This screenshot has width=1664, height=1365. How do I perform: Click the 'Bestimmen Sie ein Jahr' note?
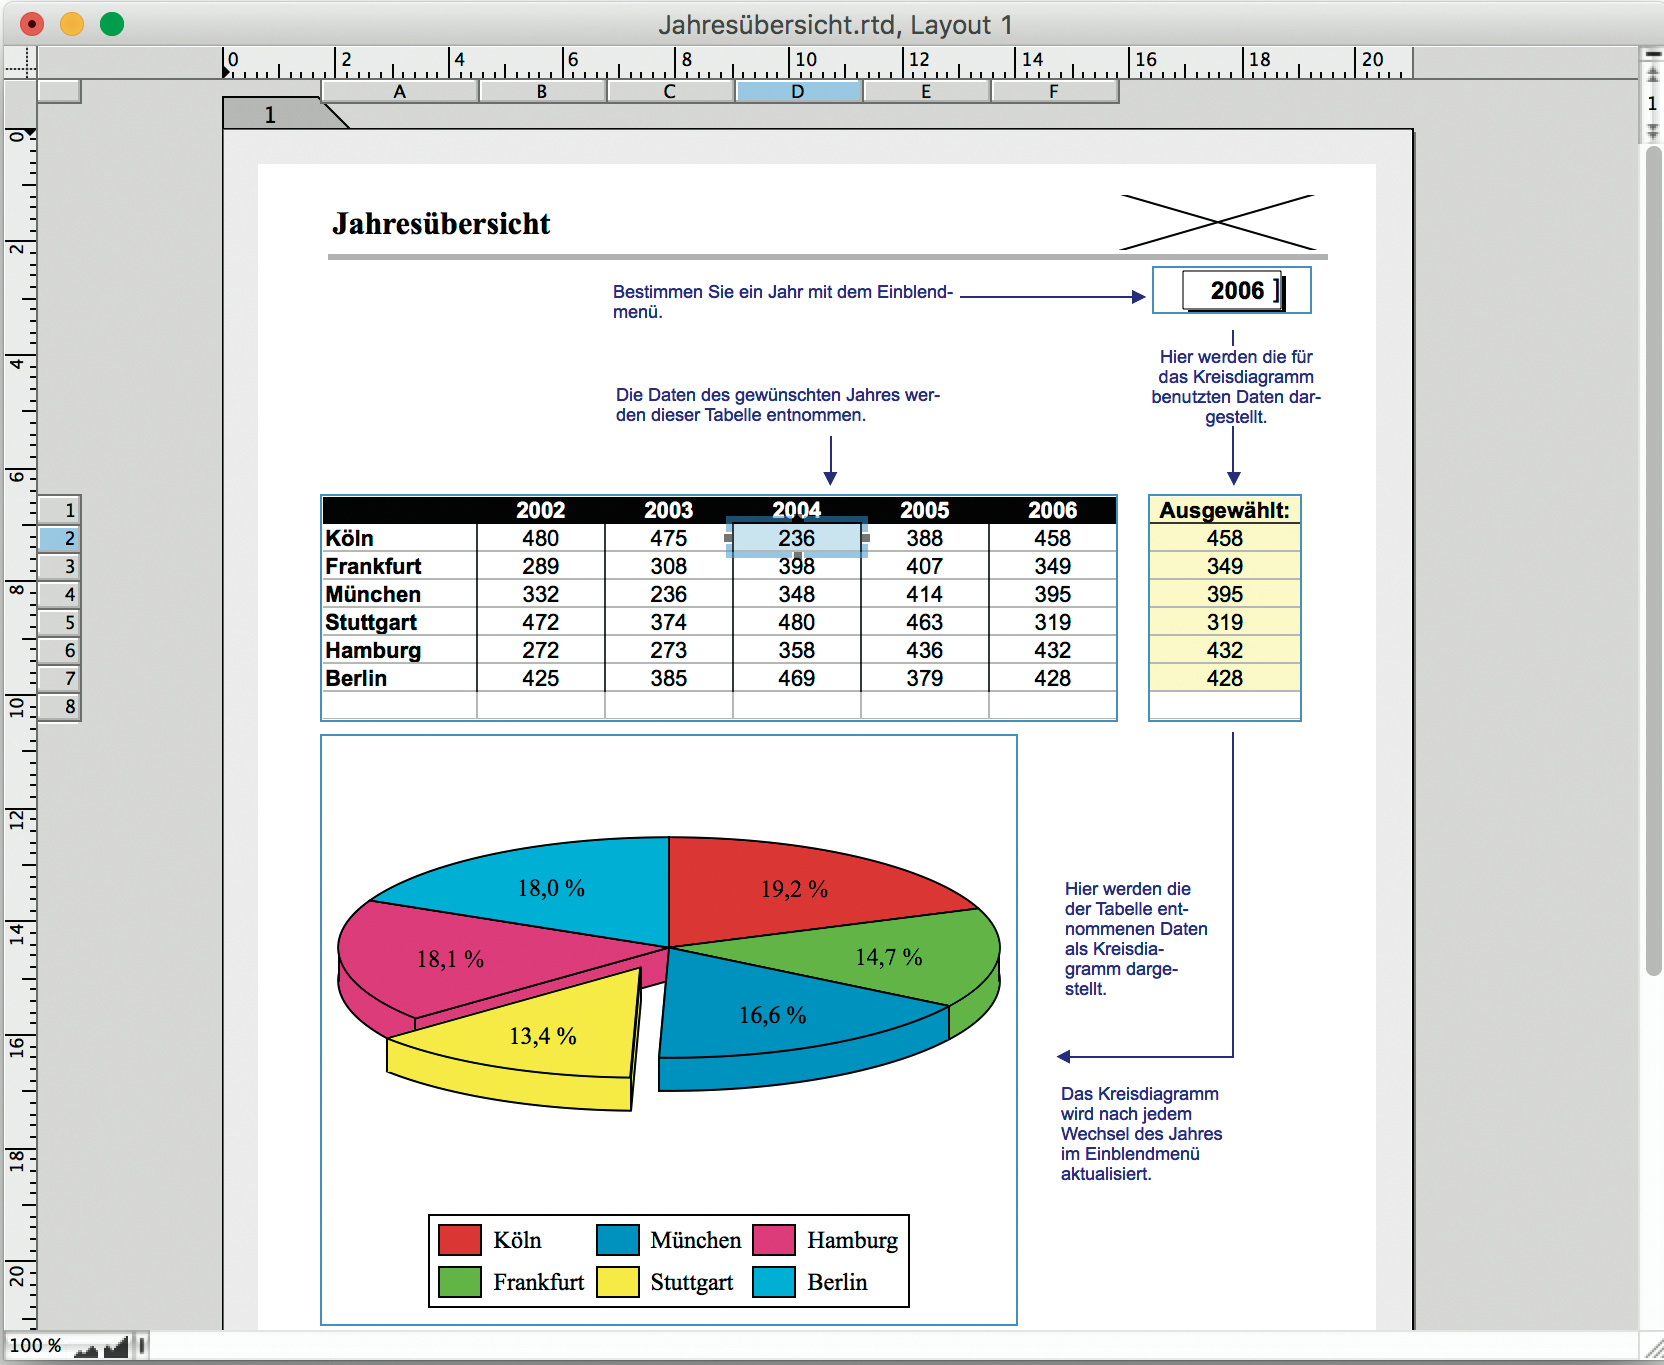click(x=783, y=302)
